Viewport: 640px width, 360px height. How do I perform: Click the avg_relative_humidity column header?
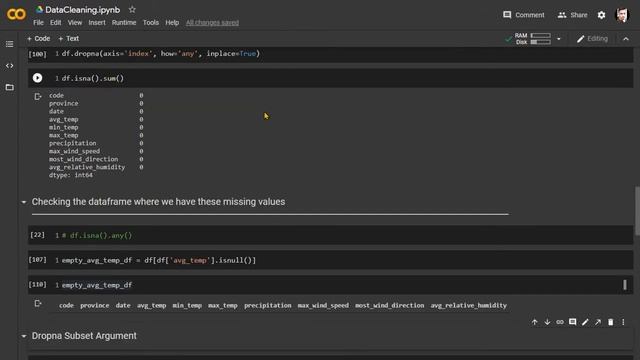469,305
